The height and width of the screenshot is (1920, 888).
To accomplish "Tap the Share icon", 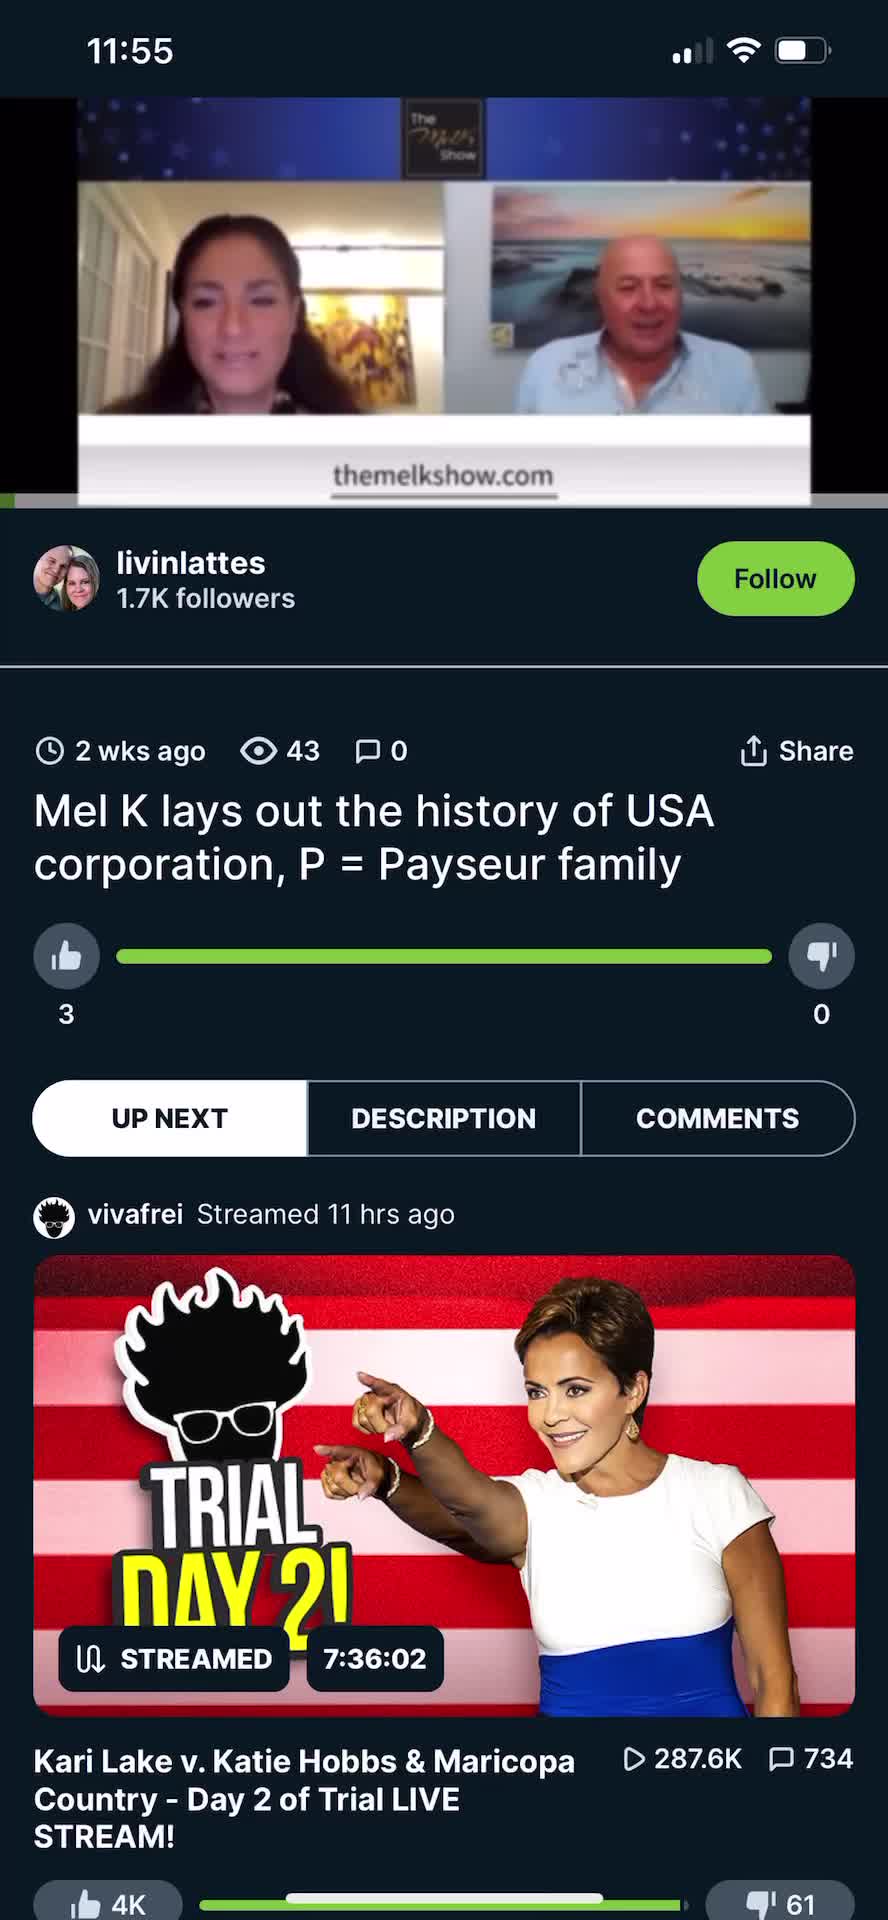I will [x=753, y=751].
